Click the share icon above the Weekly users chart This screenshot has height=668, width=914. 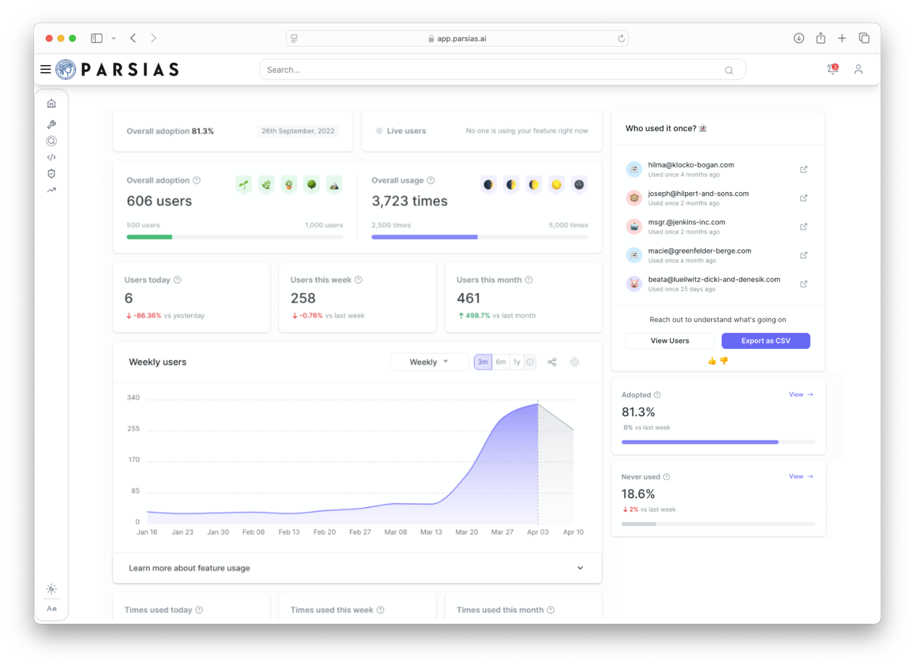[x=552, y=362]
